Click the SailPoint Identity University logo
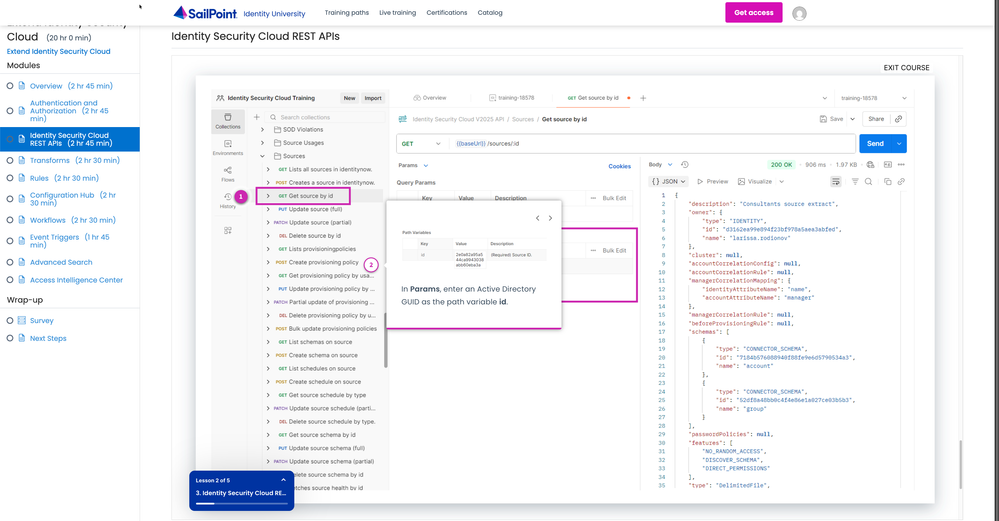 point(240,13)
